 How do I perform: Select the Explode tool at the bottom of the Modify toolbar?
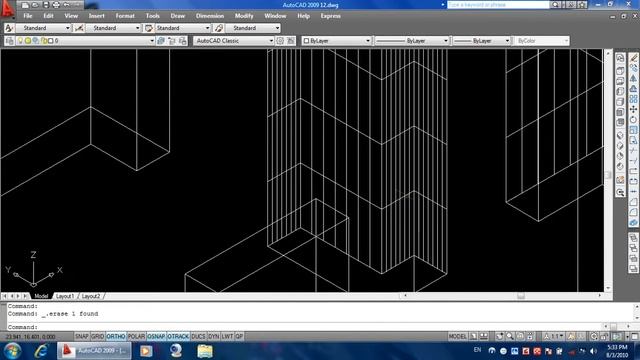tap(633, 222)
